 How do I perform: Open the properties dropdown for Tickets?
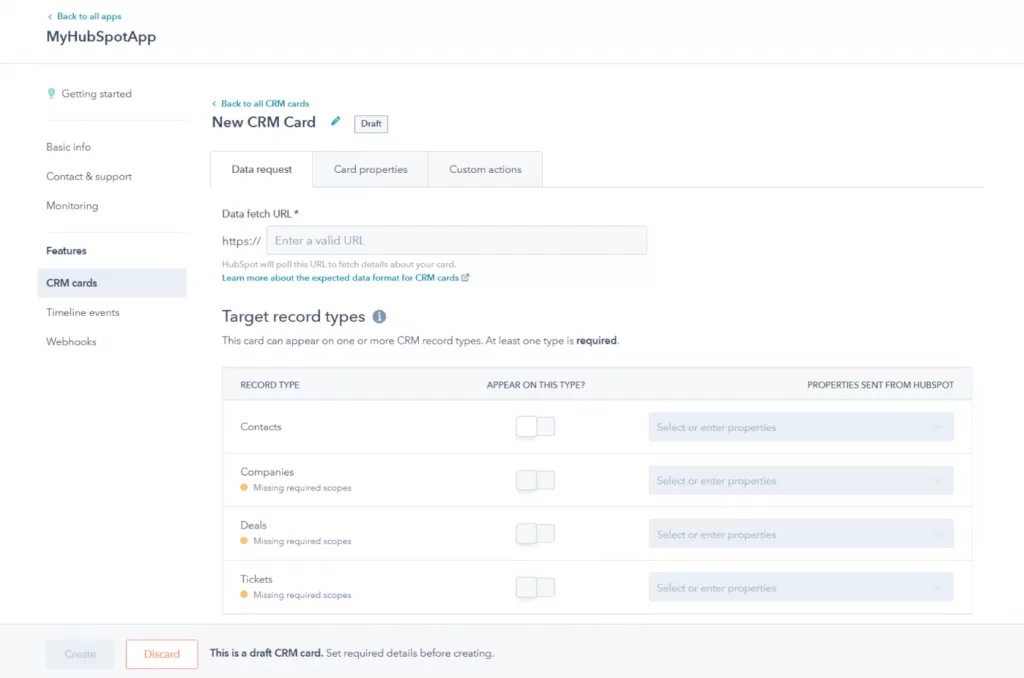(800, 587)
